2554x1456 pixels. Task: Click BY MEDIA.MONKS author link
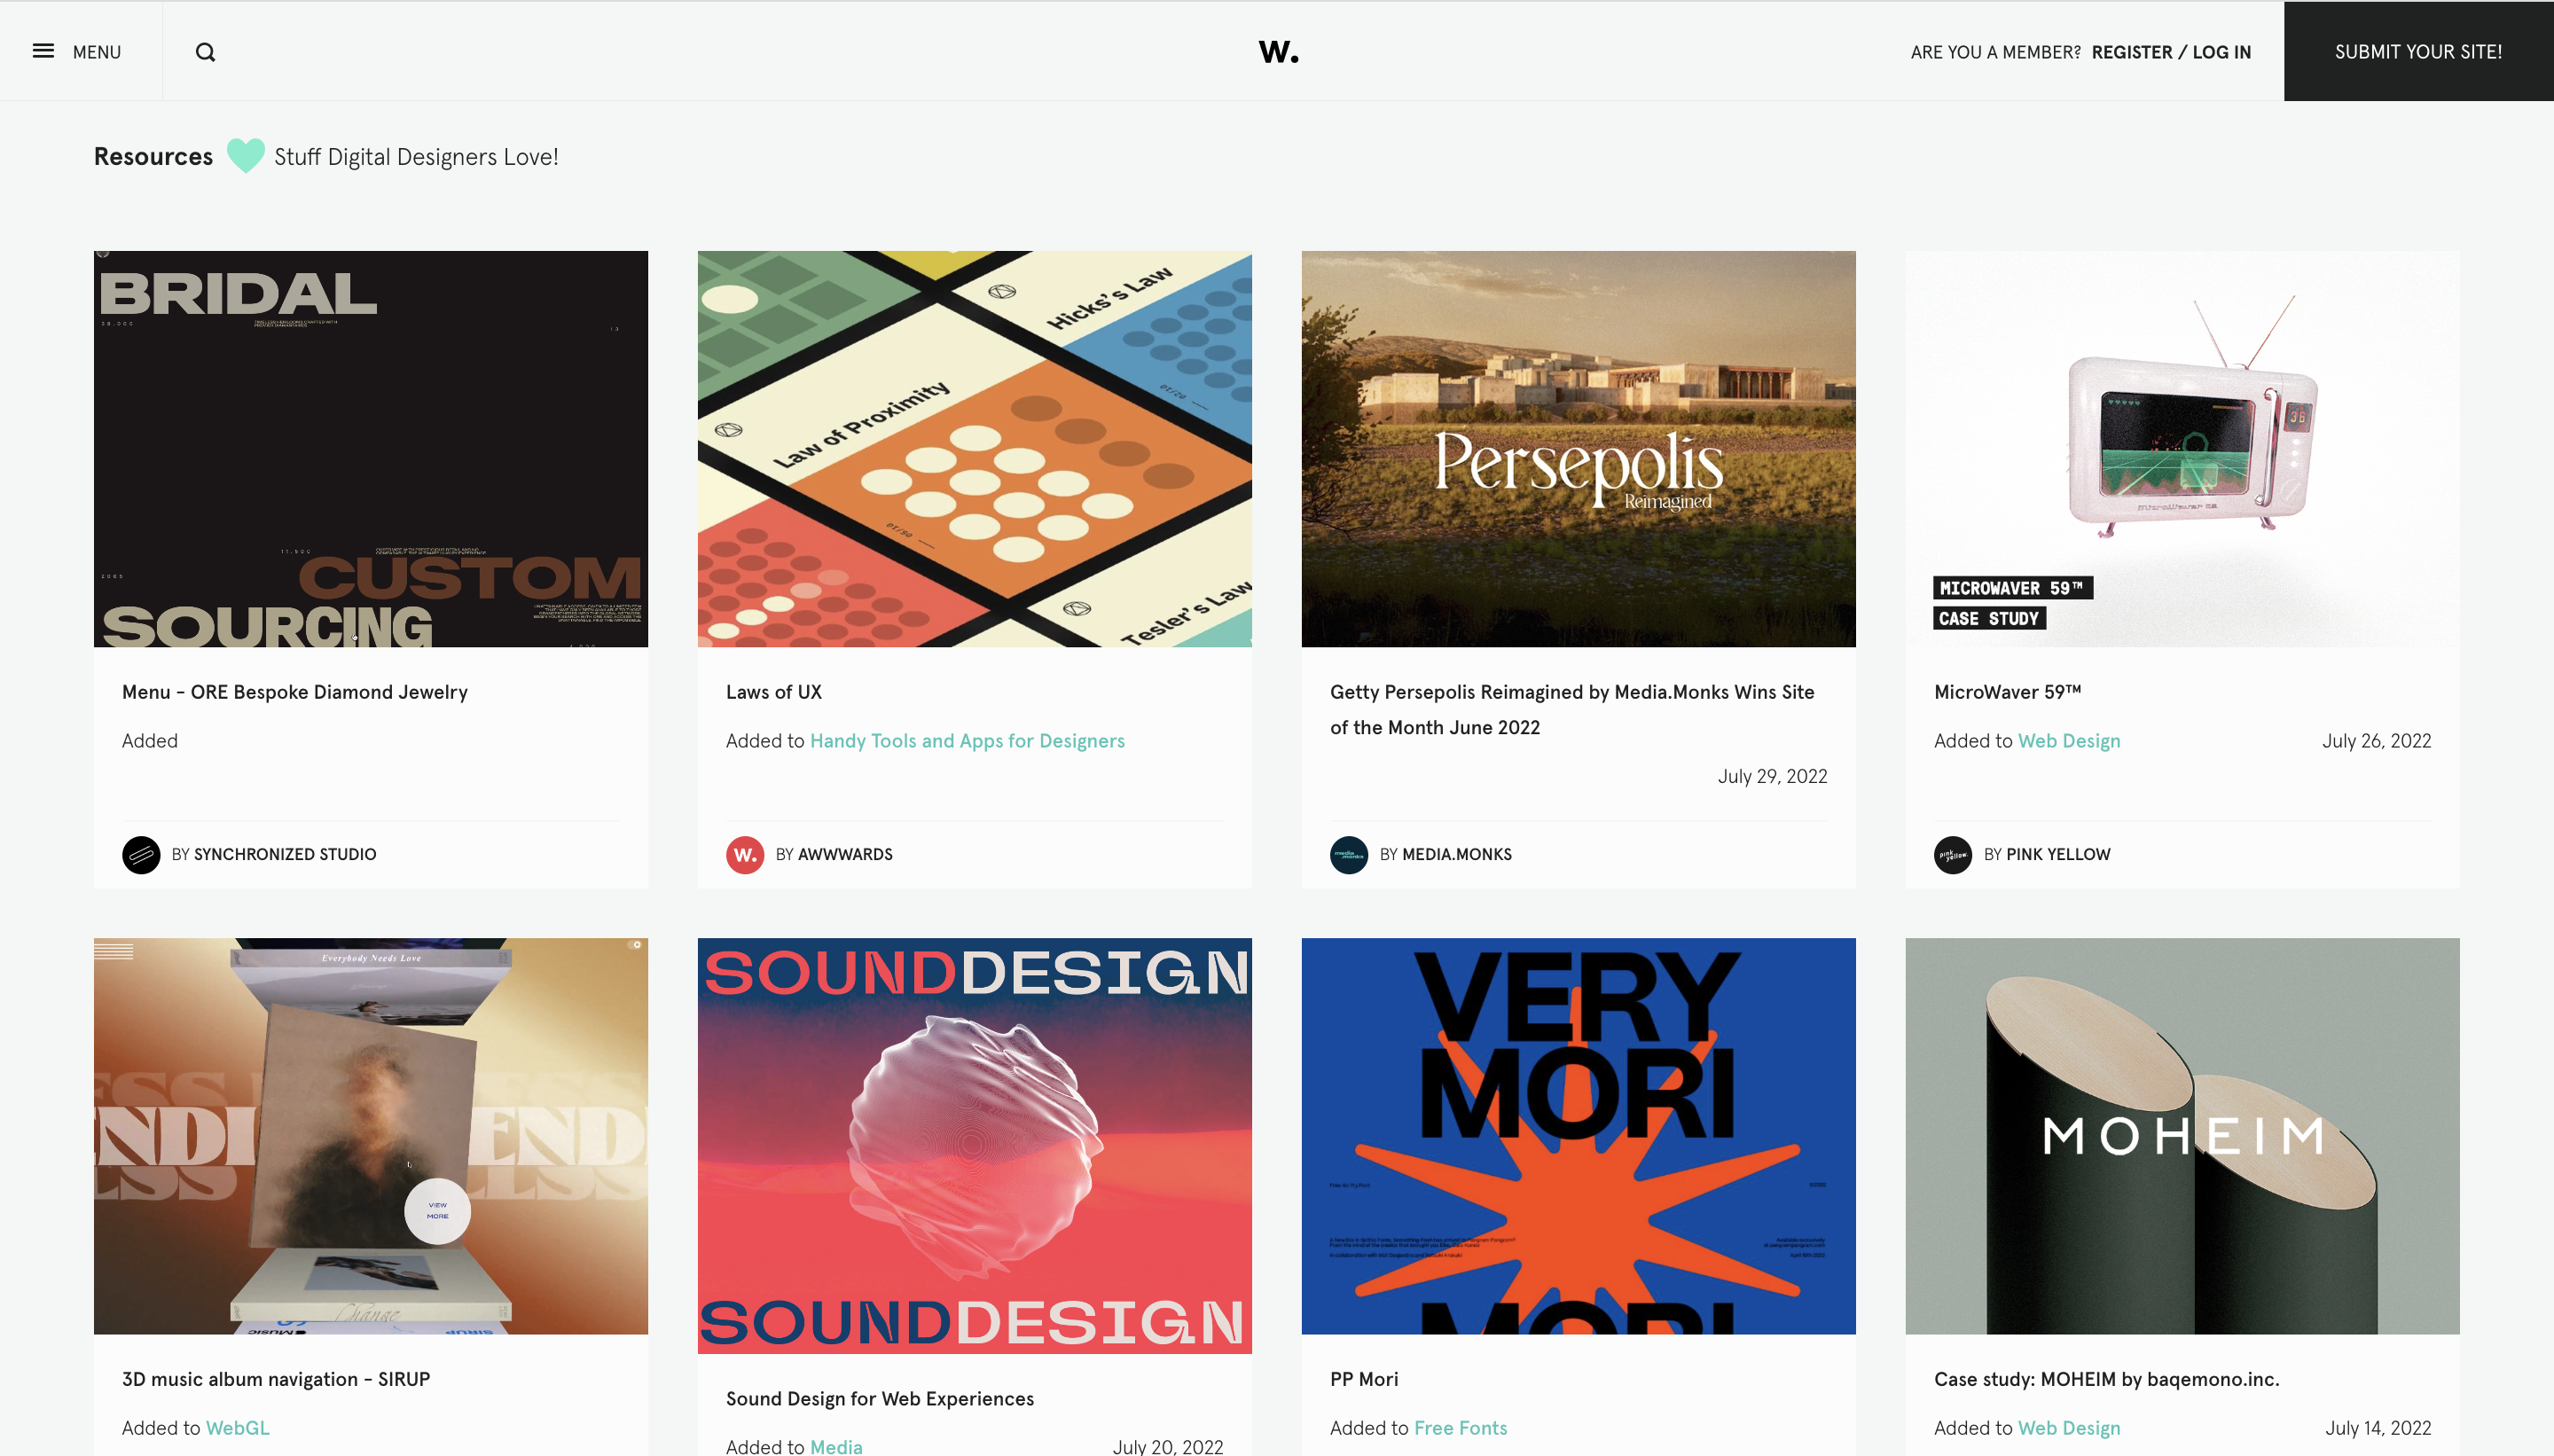1445,854
